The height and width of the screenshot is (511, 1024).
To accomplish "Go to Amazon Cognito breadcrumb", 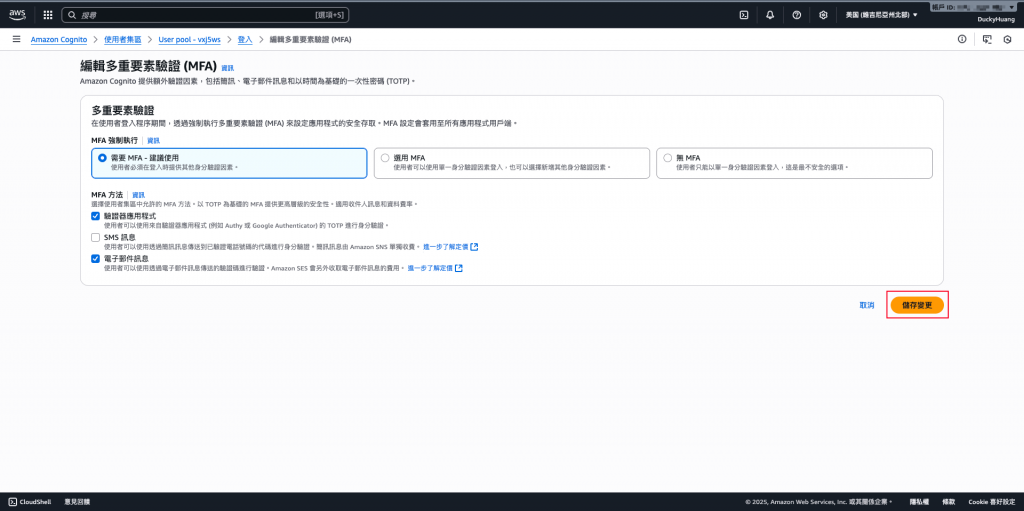I will pyautogui.click(x=59, y=39).
